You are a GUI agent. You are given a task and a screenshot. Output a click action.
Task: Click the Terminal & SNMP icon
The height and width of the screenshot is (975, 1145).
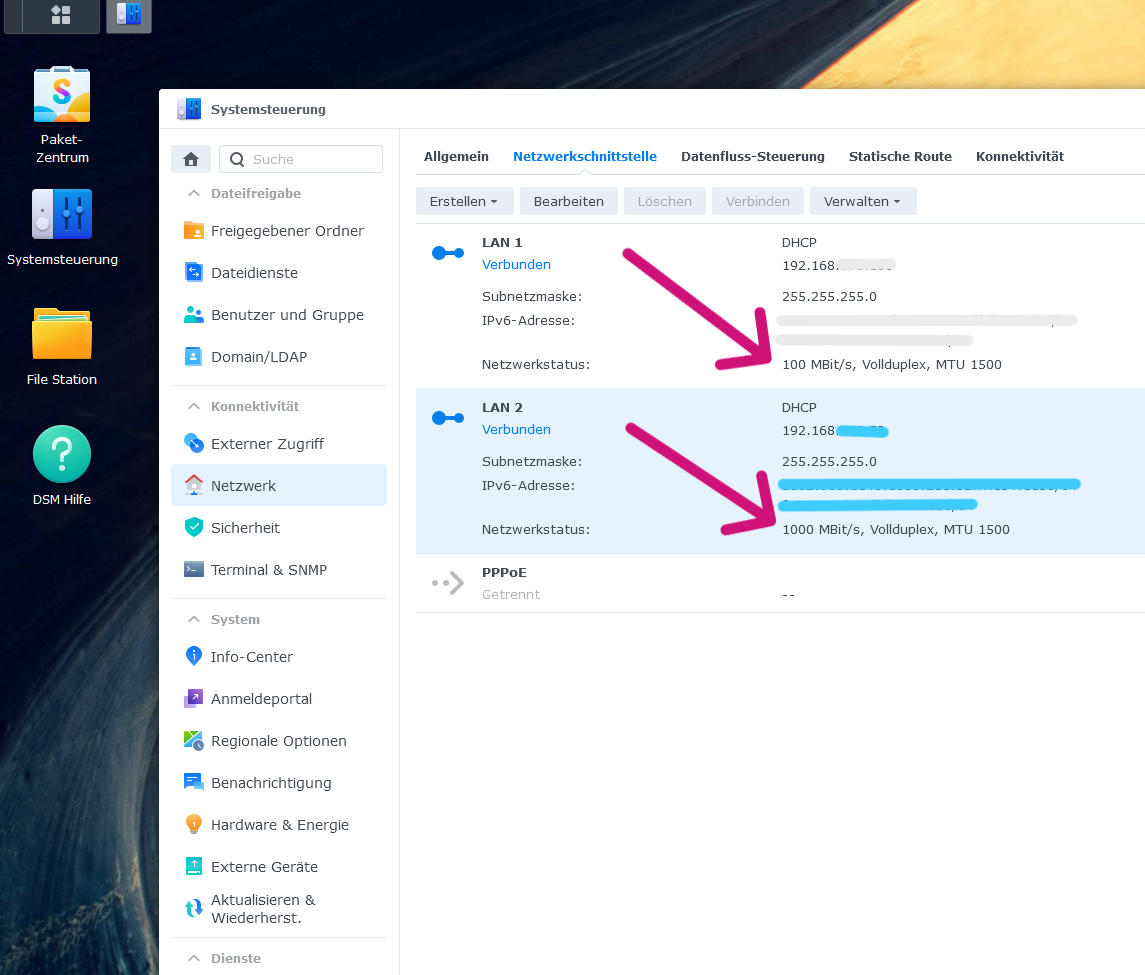point(194,570)
